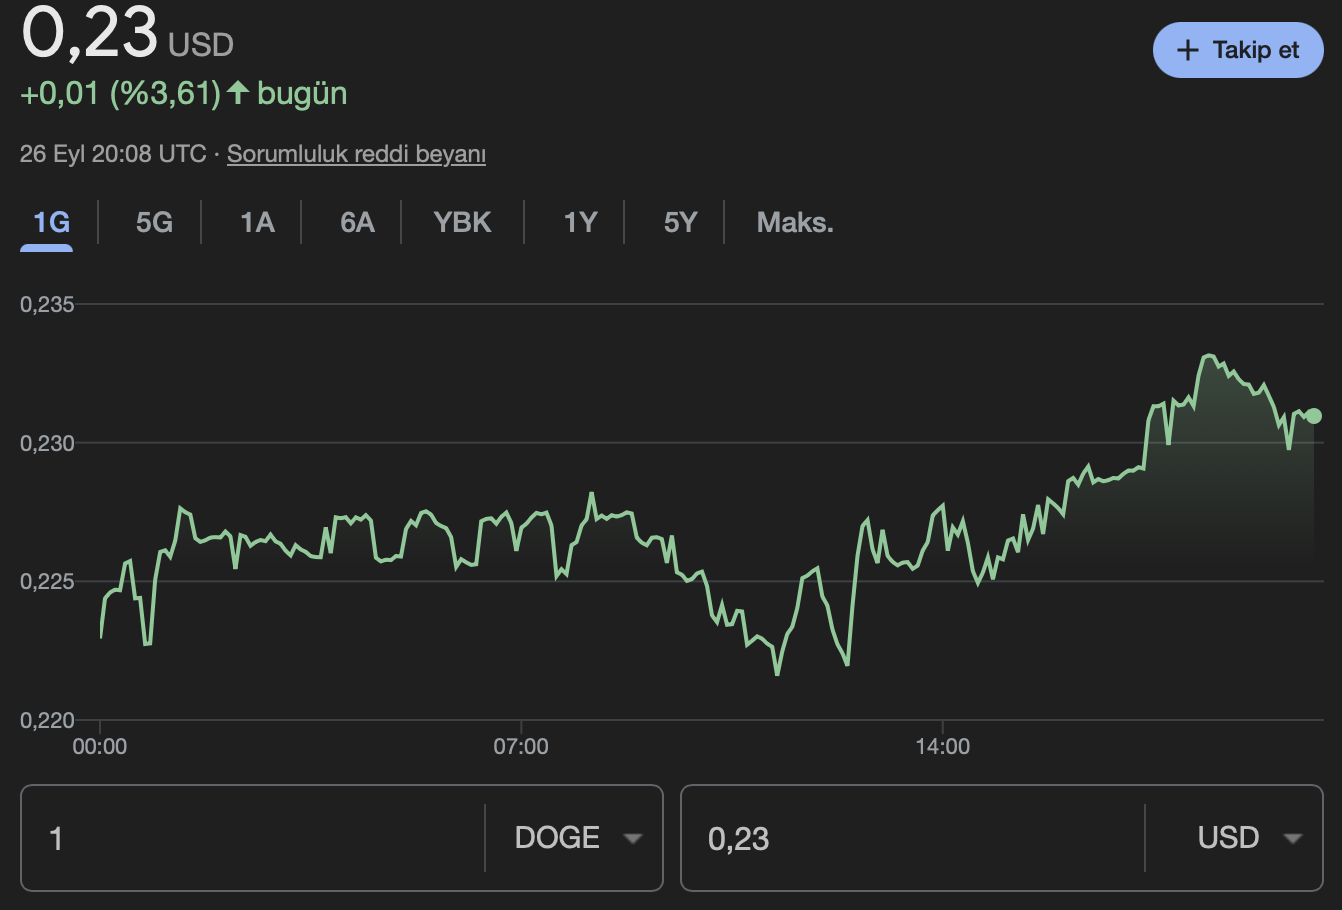
Task: Select the 1G time range tab
Action: click(x=51, y=222)
